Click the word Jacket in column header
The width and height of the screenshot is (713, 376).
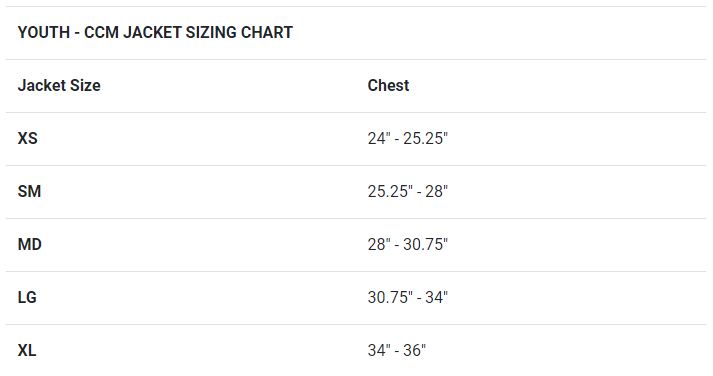coord(41,85)
